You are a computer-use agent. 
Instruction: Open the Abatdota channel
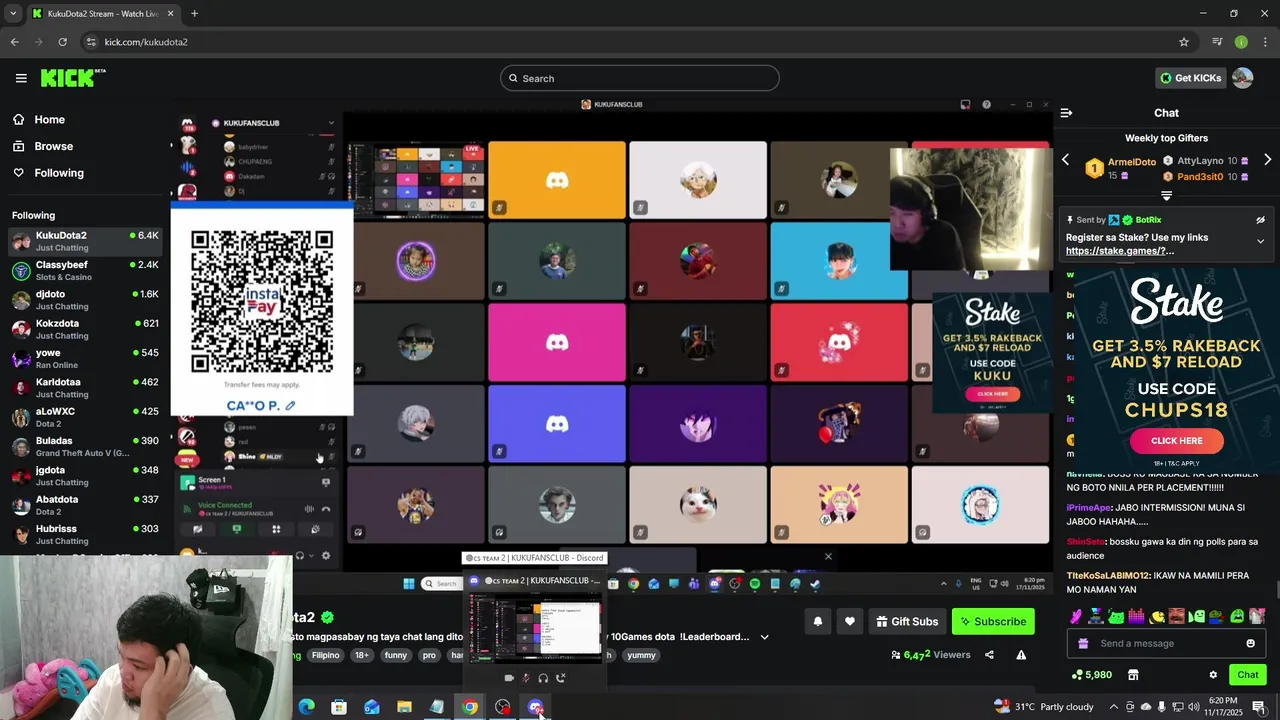85,505
